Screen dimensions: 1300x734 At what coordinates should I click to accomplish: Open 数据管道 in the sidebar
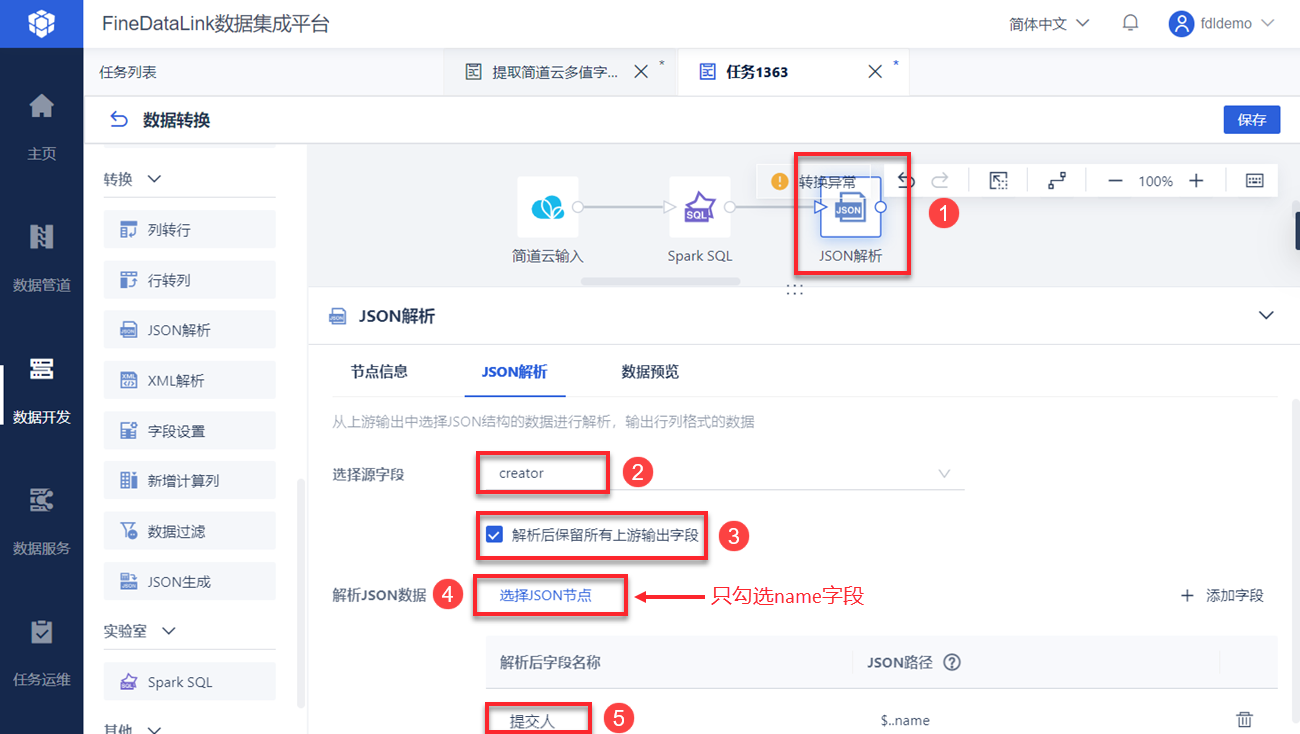click(x=41, y=258)
